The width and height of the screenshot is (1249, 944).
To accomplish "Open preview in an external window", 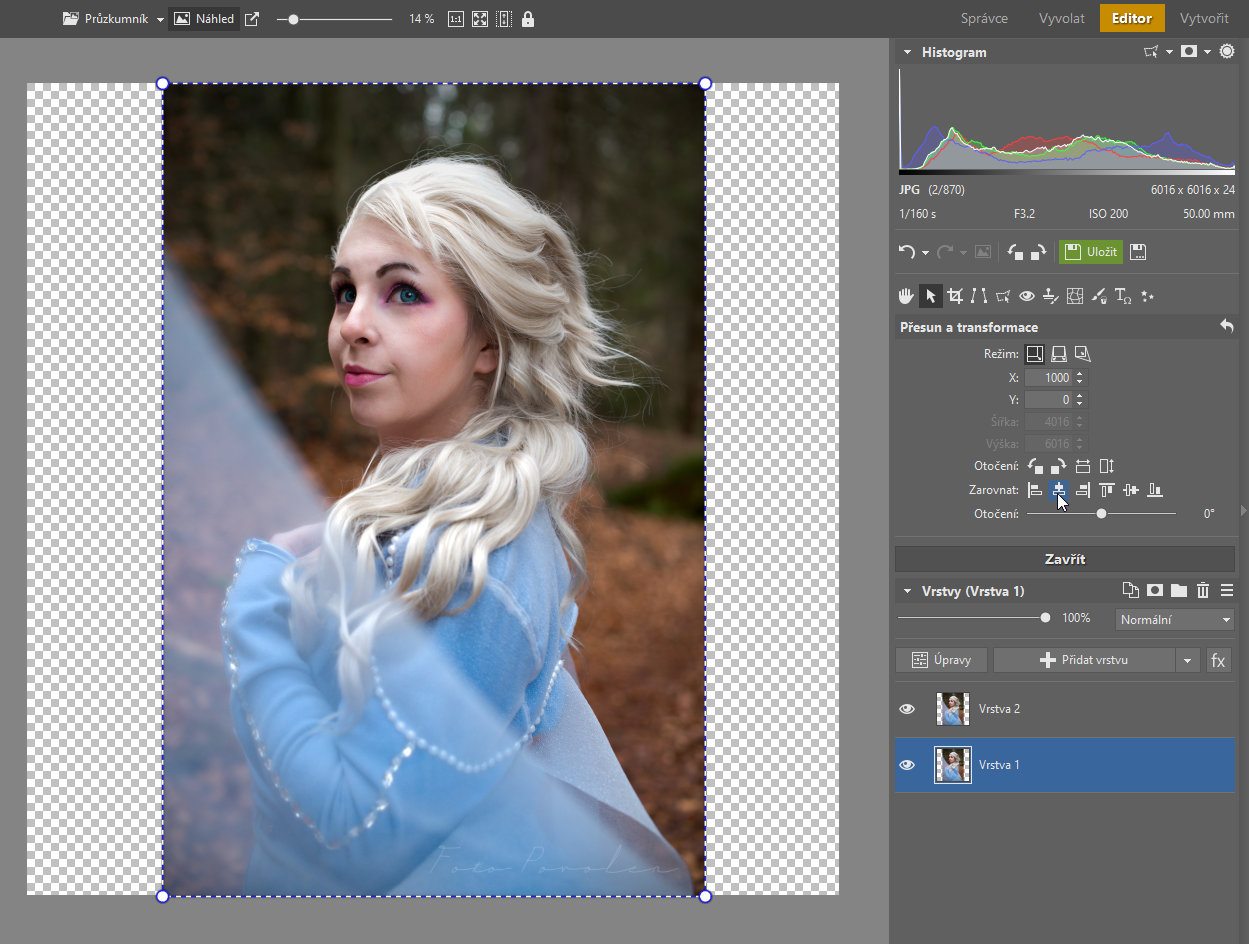I will pos(252,19).
